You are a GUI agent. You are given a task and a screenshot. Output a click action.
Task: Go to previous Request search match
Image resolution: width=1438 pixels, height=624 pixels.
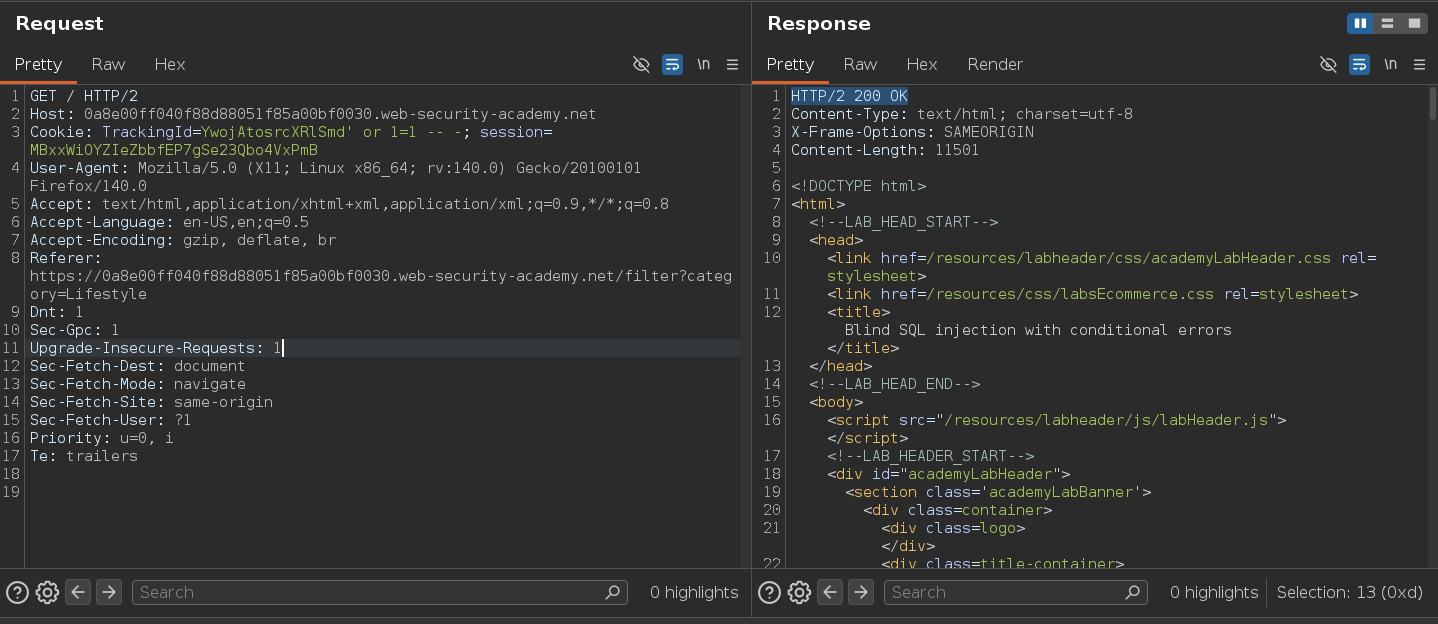click(x=78, y=592)
